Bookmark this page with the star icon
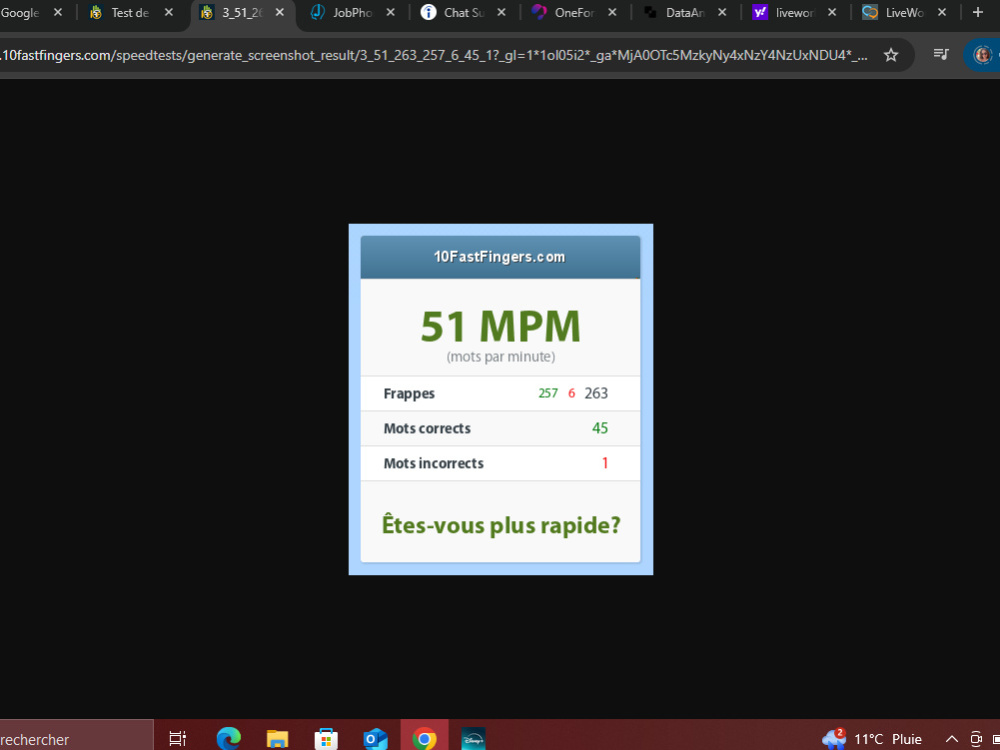 click(891, 55)
